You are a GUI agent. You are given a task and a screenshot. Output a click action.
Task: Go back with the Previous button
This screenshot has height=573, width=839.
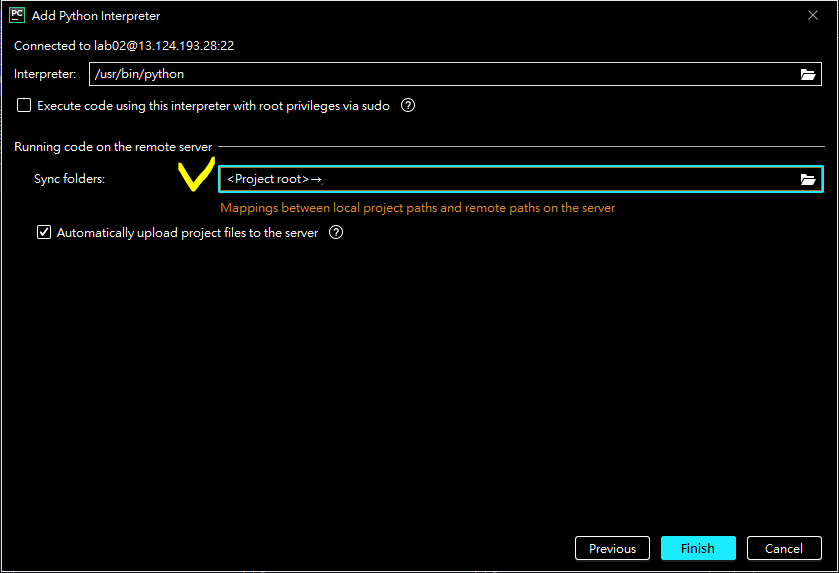pyautogui.click(x=612, y=548)
